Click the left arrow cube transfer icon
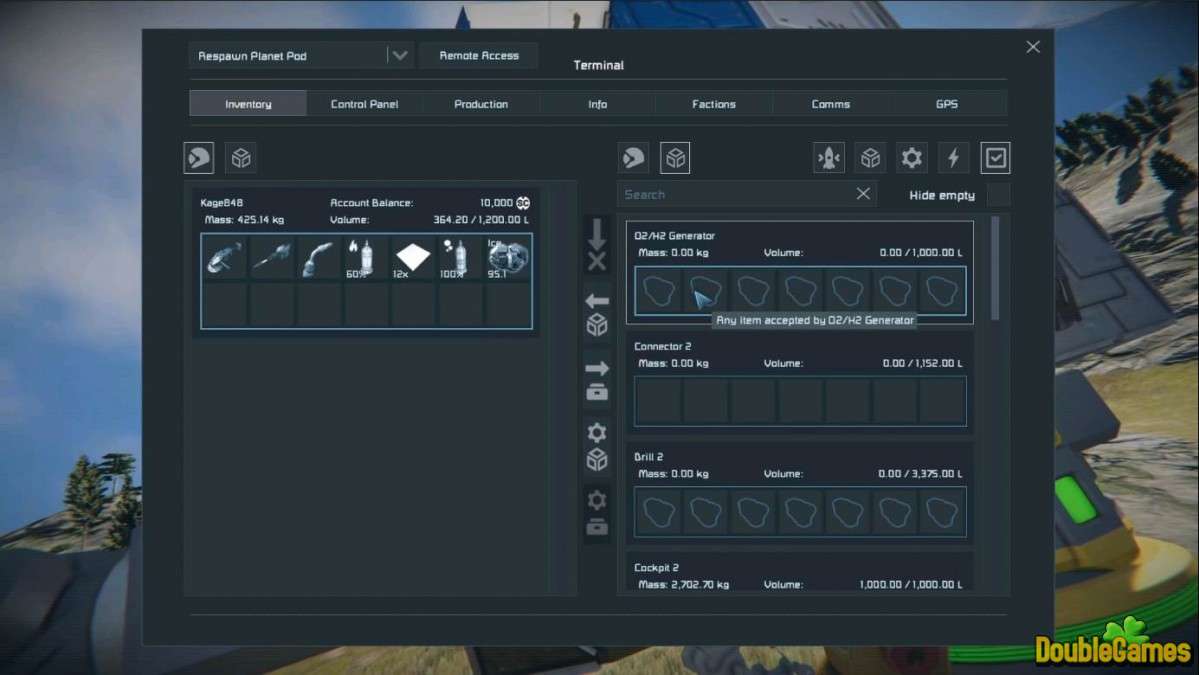Screen dimensions: 1199x675 tap(597, 314)
